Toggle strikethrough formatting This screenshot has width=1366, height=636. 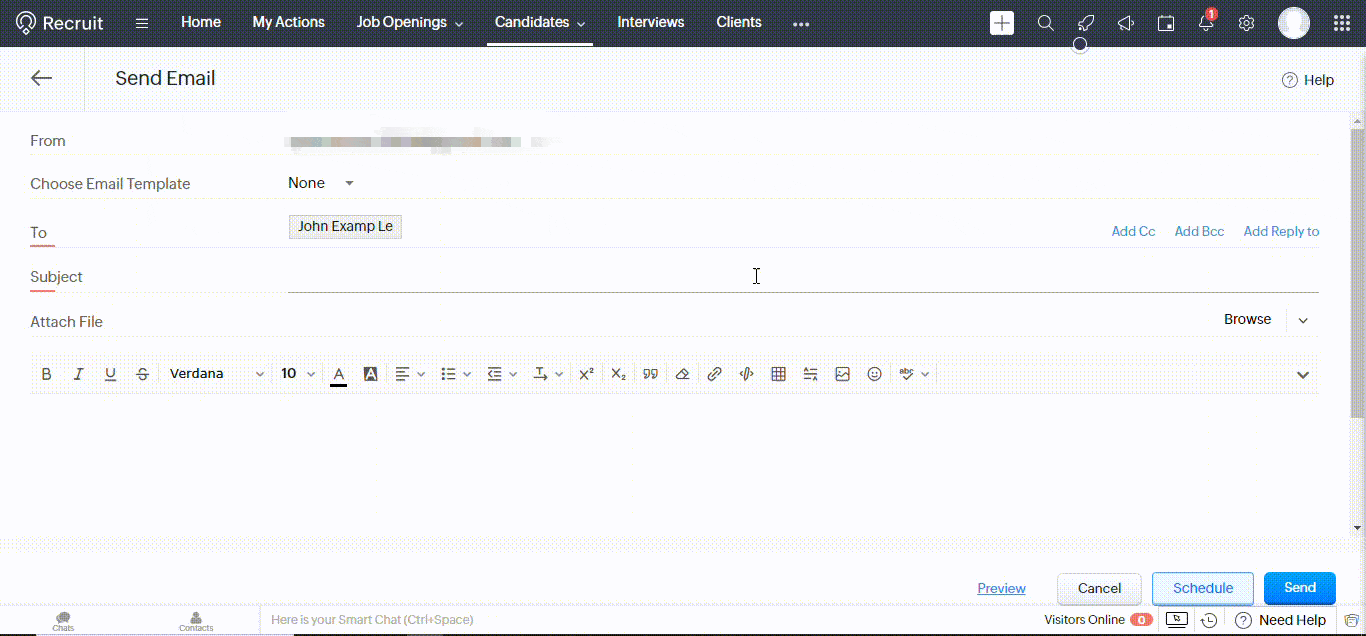(x=142, y=374)
